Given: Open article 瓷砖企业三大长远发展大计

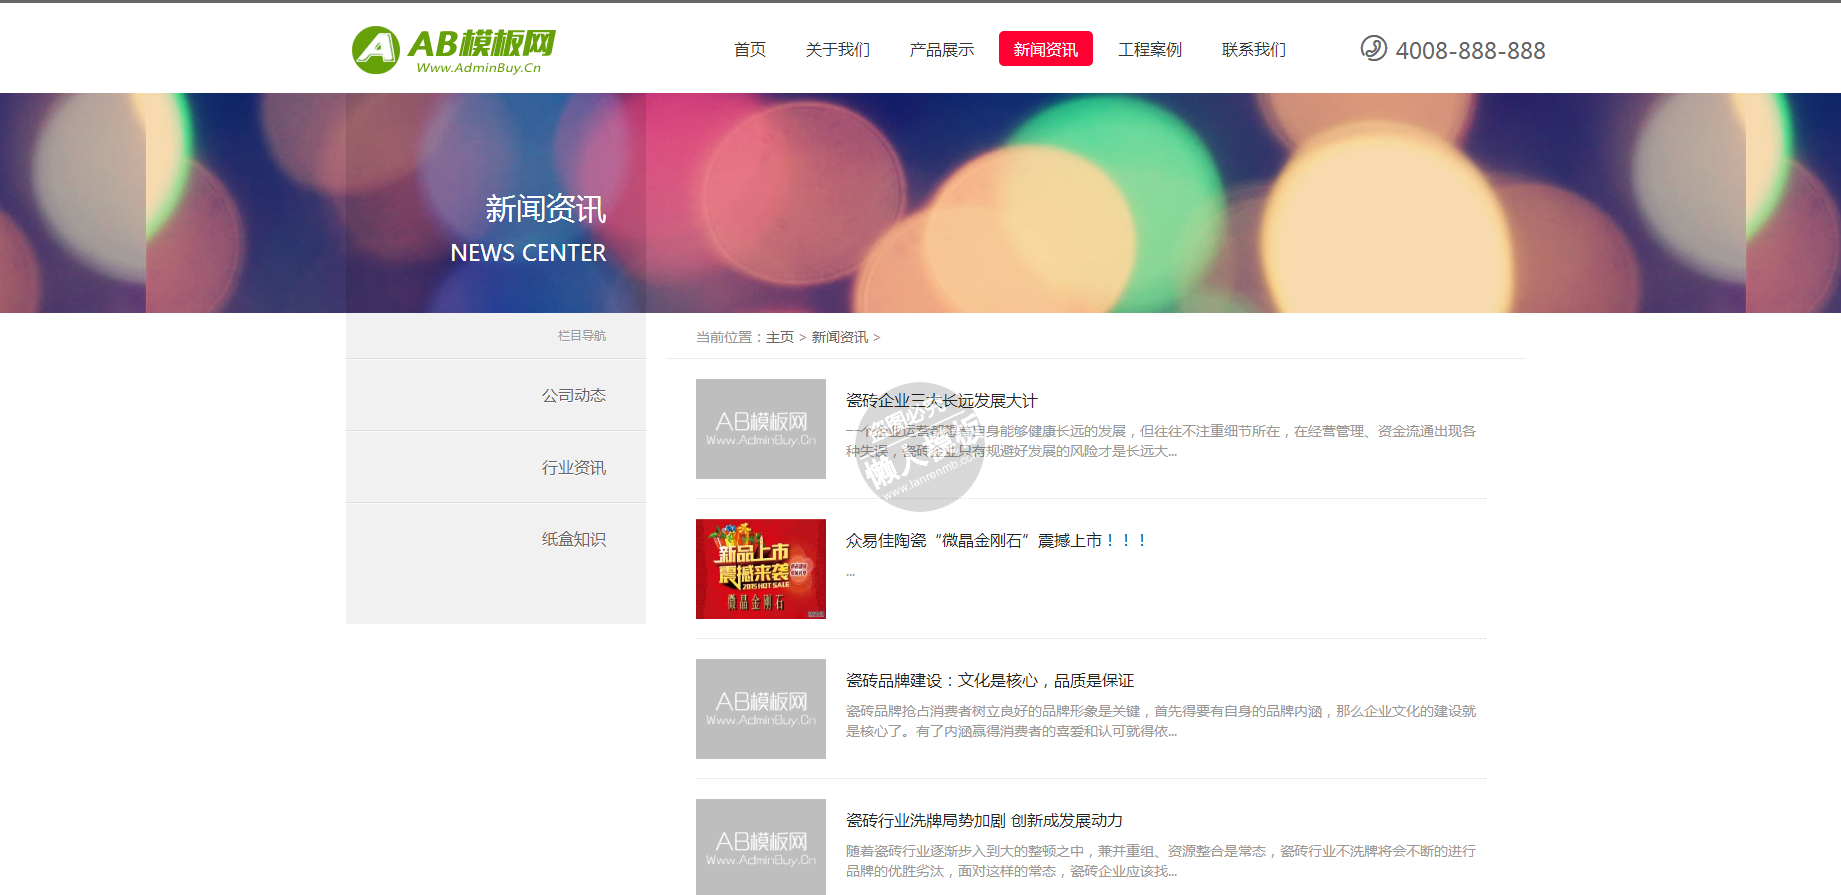Looking at the screenshot, I should pyautogui.click(x=941, y=400).
